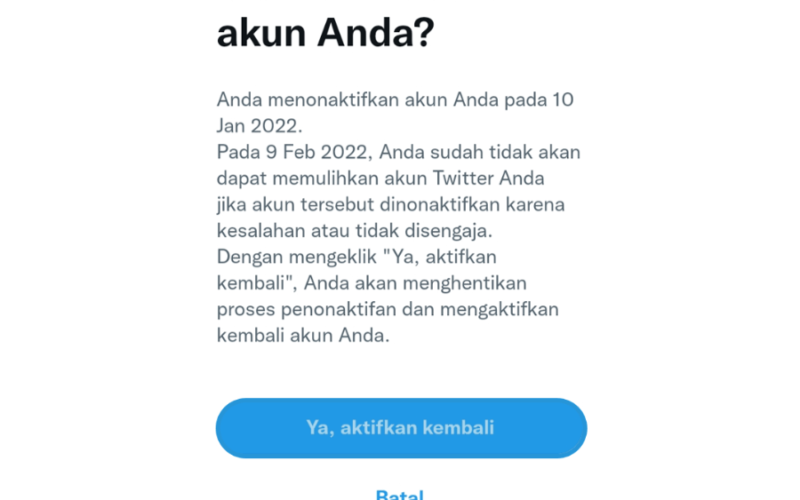
Task: Confirm with the Ya, aktifkan kembali button
Action: coord(401,428)
